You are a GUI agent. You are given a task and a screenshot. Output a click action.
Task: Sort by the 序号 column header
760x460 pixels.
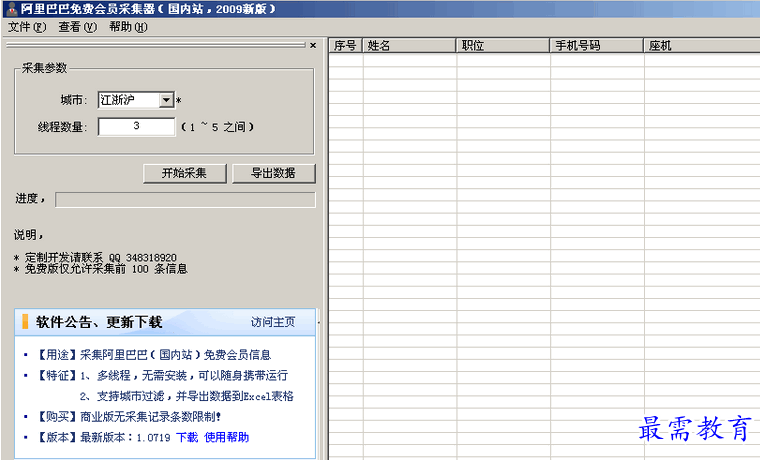(346, 46)
